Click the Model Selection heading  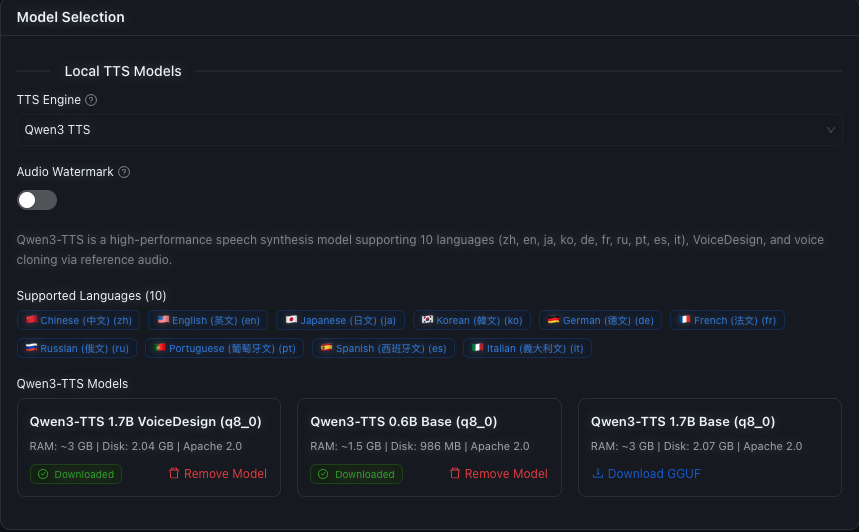(x=71, y=17)
